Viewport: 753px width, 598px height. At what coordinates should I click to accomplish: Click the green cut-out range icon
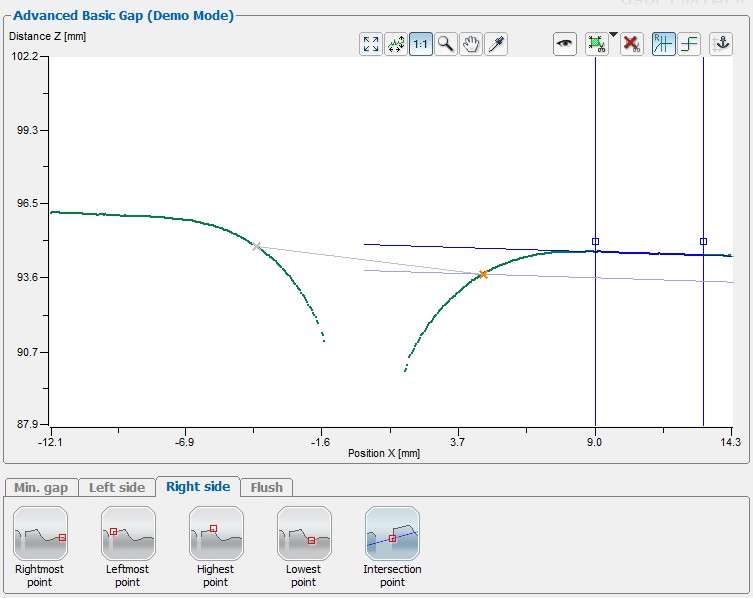[x=596, y=44]
